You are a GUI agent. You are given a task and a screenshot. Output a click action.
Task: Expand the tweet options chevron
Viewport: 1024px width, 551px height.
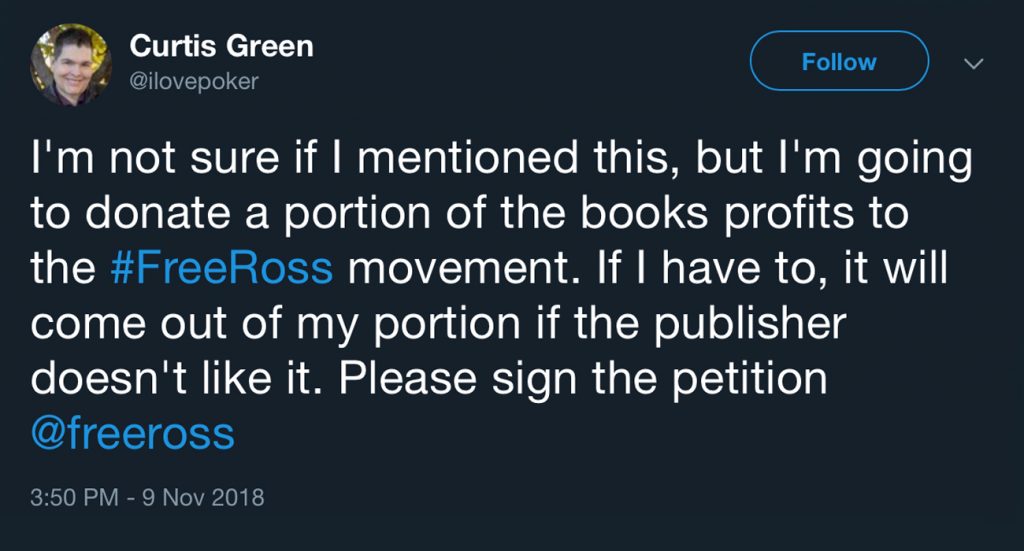pyautogui.click(x=972, y=63)
